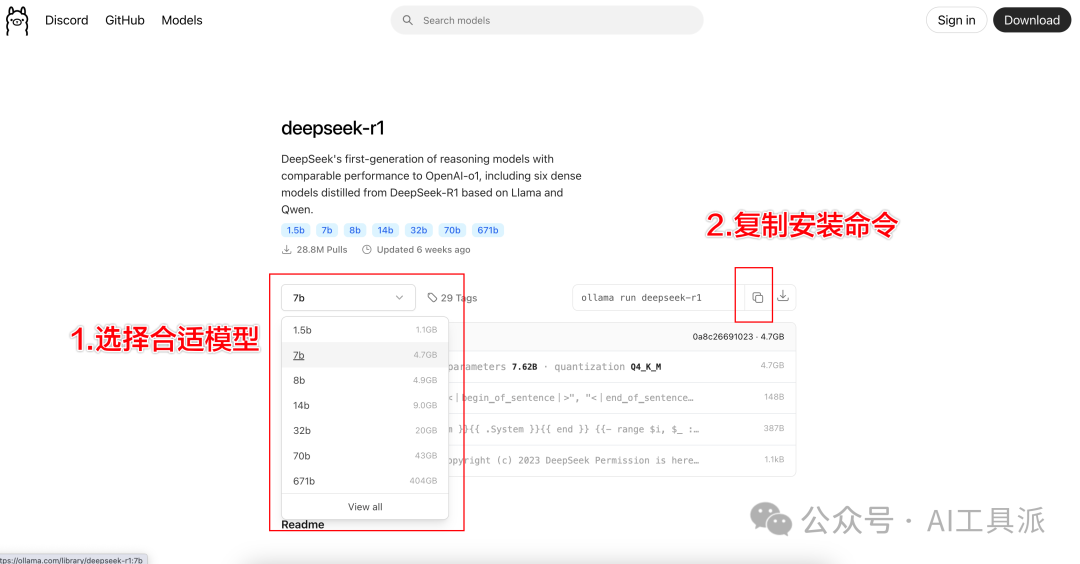
Task: Choose 1.5b 1.1GB in the dropdown list
Action: click(365, 330)
